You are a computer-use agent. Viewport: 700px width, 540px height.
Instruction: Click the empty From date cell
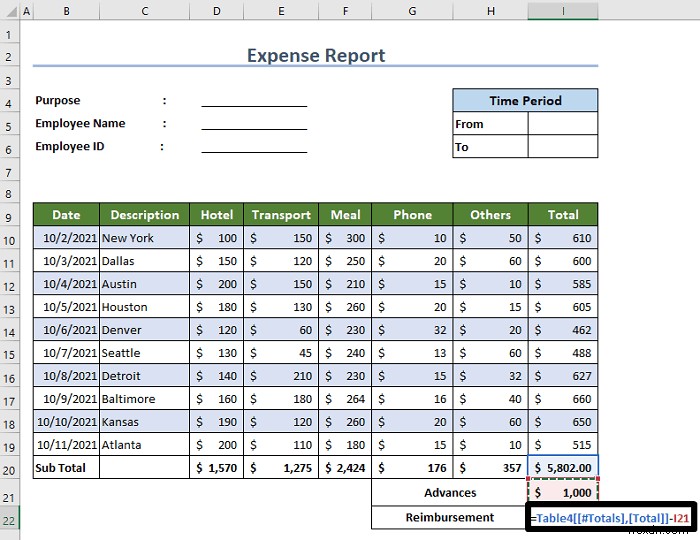563,124
